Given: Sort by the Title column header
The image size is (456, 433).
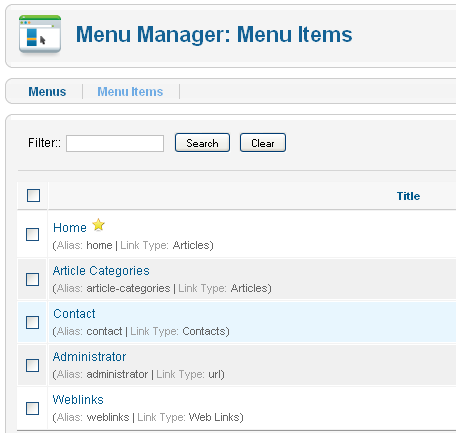Looking at the screenshot, I should [408, 196].
